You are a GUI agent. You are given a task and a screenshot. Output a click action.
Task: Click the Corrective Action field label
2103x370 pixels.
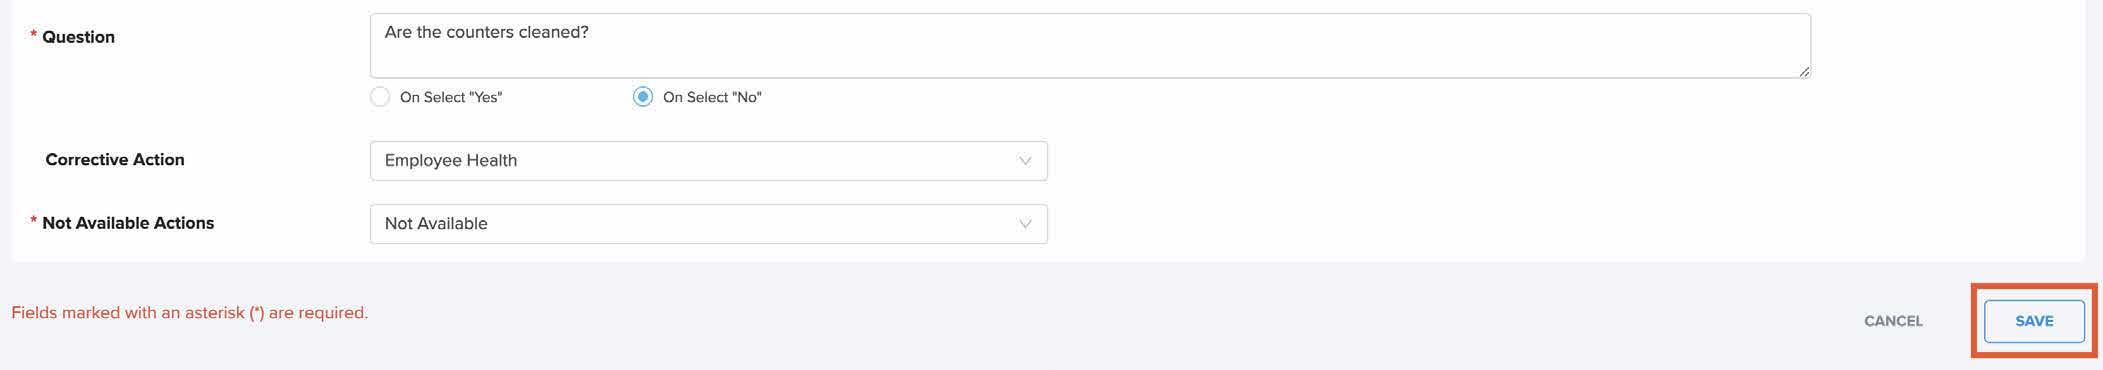pyautogui.click(x=115, y=160)
